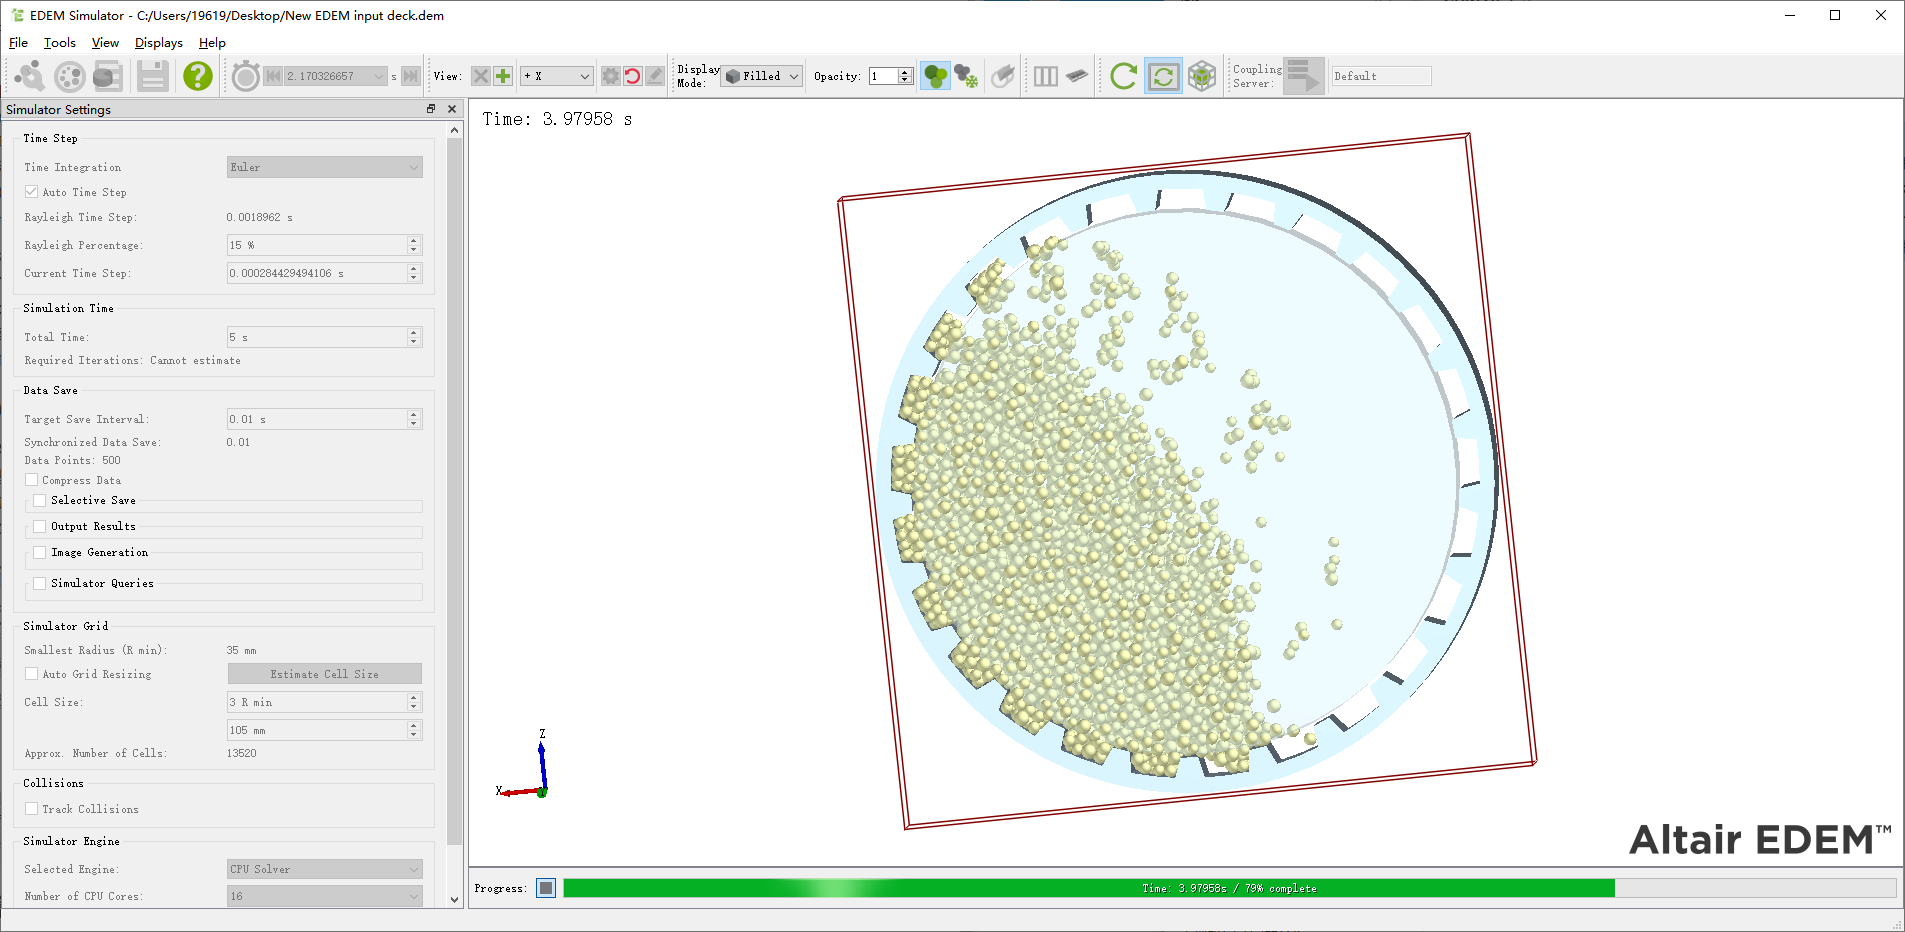Viewport: 1905px width, 932px height.
Task: Click the Simulator Settings vertical scrollbar
Action: [455, 490]
